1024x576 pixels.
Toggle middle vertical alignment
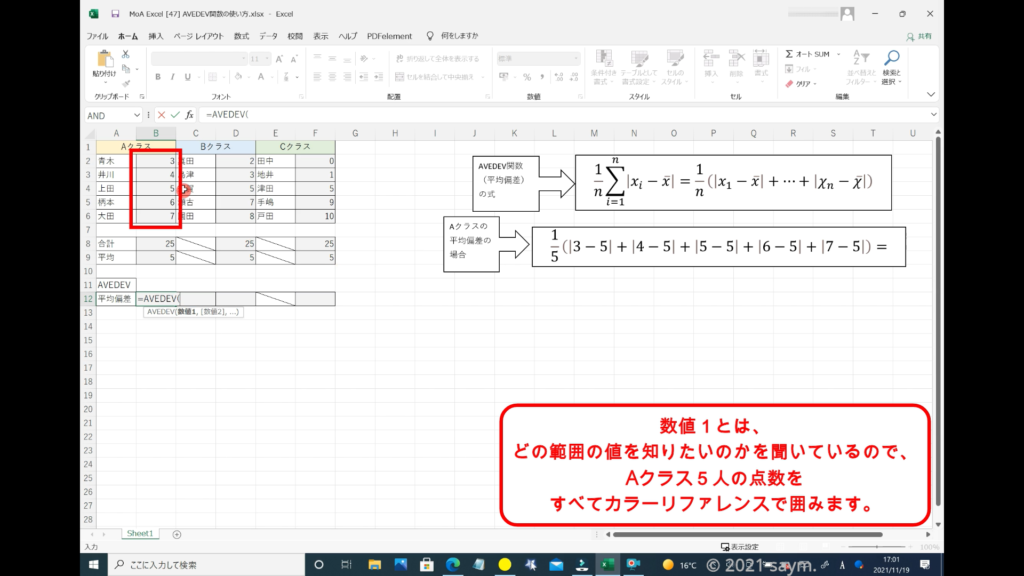click(332, 58)
